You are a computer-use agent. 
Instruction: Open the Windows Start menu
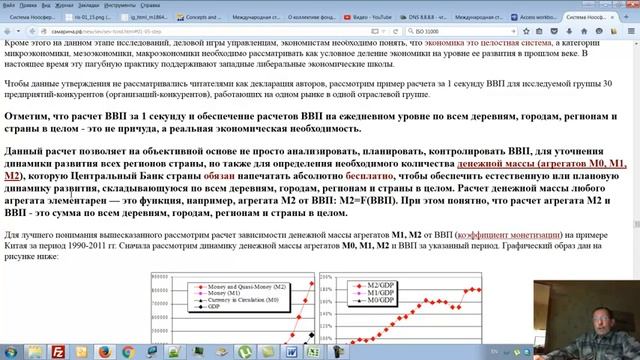[11, 352]
